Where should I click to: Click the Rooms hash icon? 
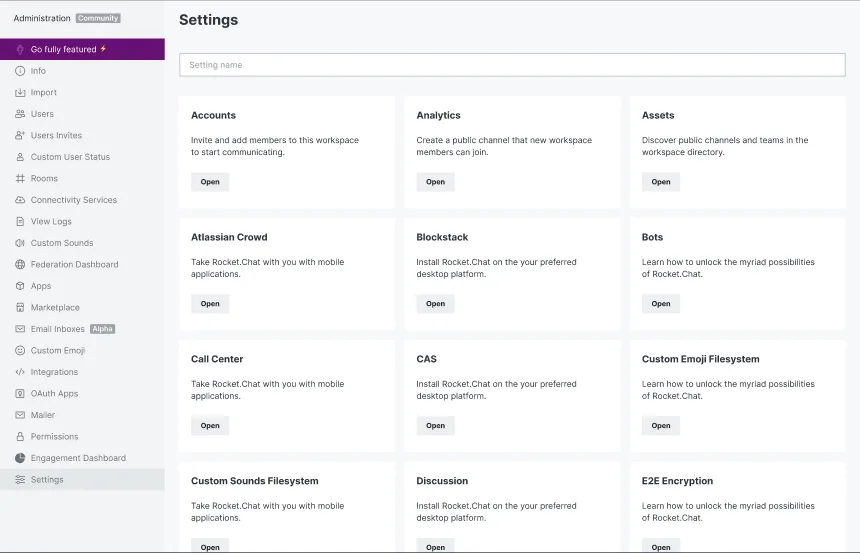pyautogui.click(x=20, y=178)
